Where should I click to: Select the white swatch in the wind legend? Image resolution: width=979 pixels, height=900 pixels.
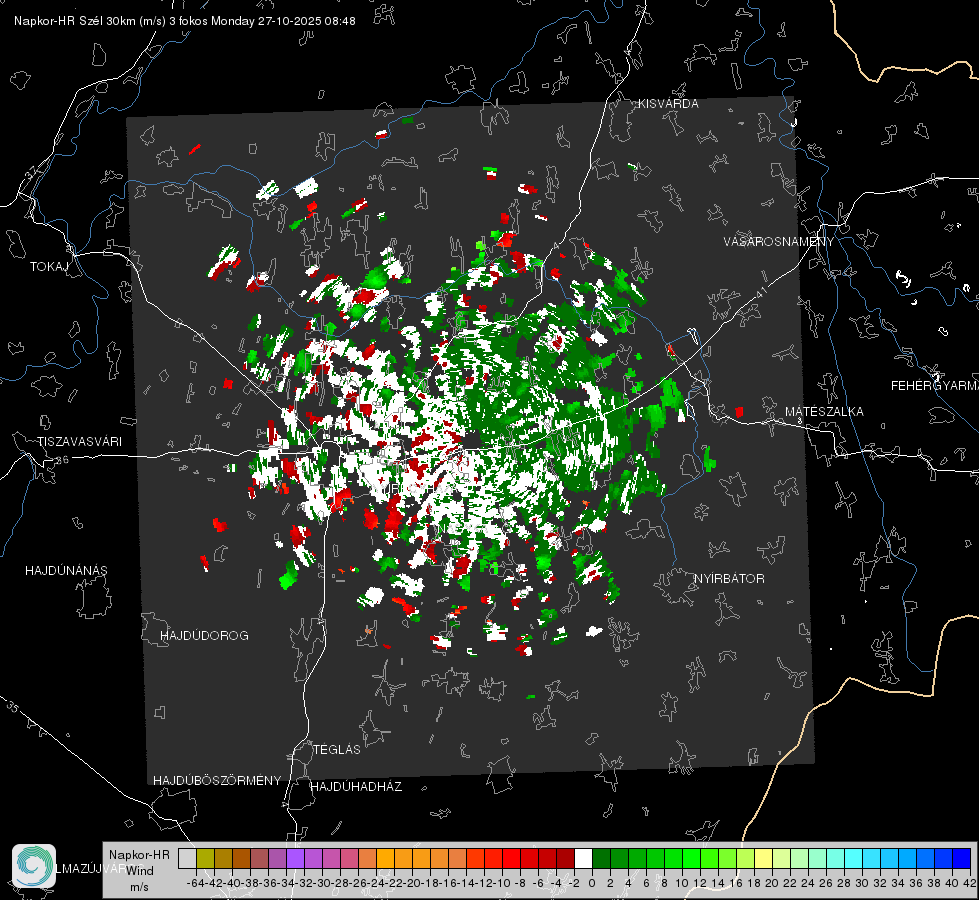(x=583, y=858)
